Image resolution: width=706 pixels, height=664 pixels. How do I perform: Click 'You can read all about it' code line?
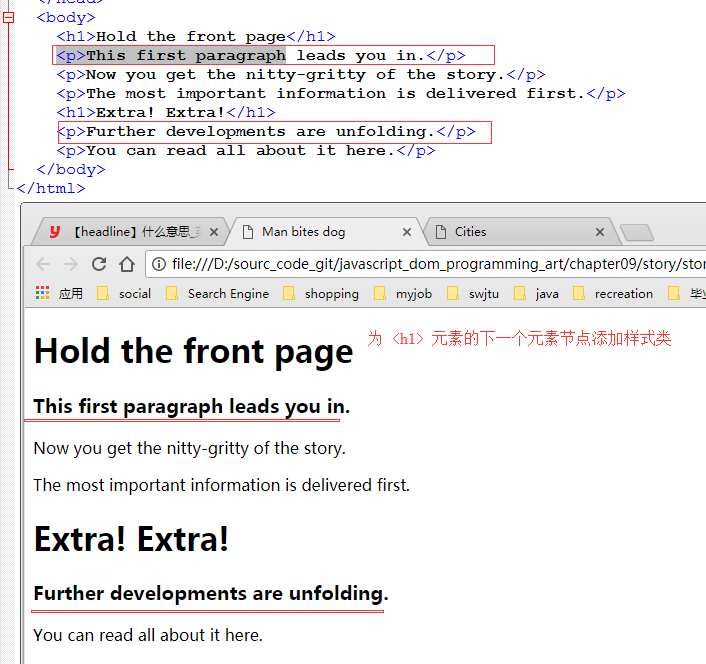(246, 150)
